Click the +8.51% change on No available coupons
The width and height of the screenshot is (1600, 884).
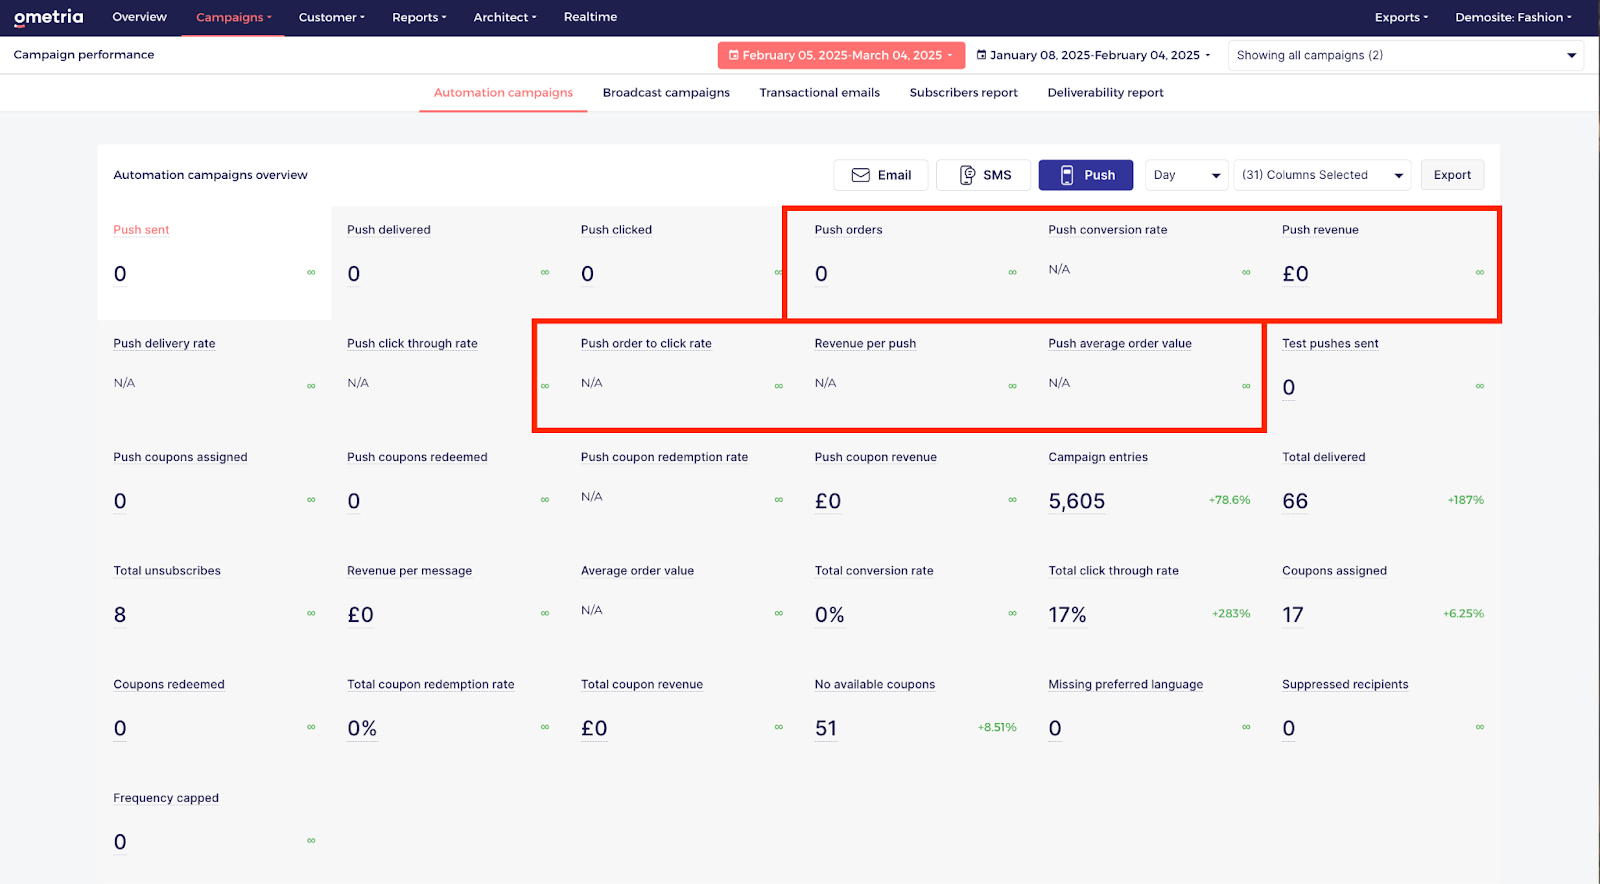[997, 728]
